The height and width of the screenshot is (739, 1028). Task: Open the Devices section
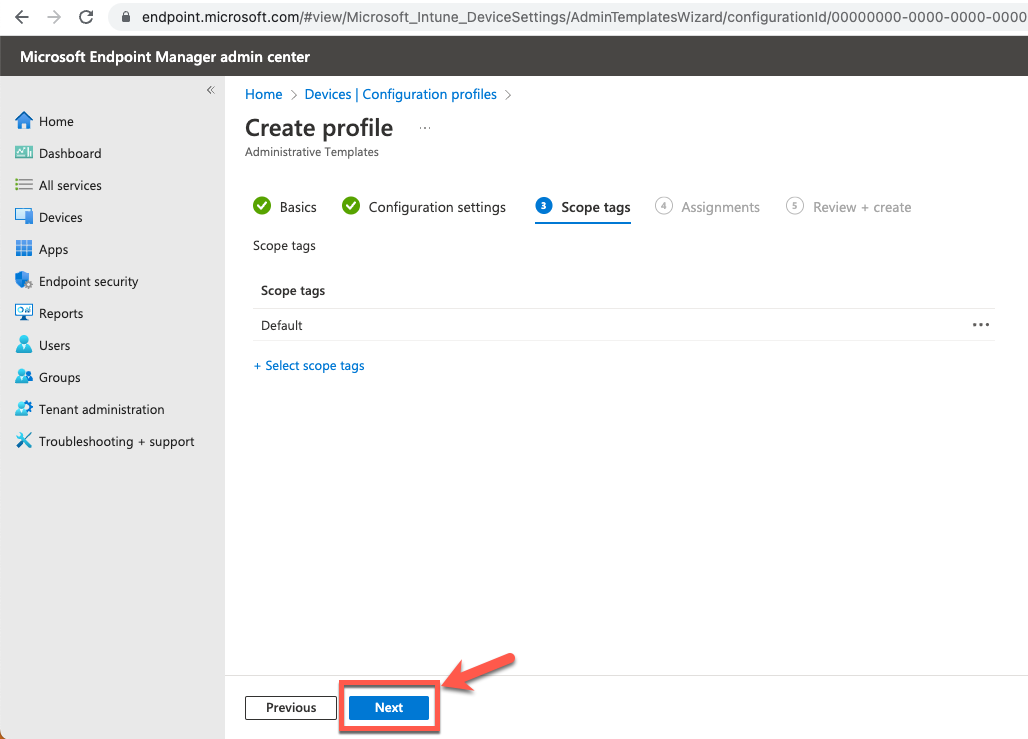(61, 217)
